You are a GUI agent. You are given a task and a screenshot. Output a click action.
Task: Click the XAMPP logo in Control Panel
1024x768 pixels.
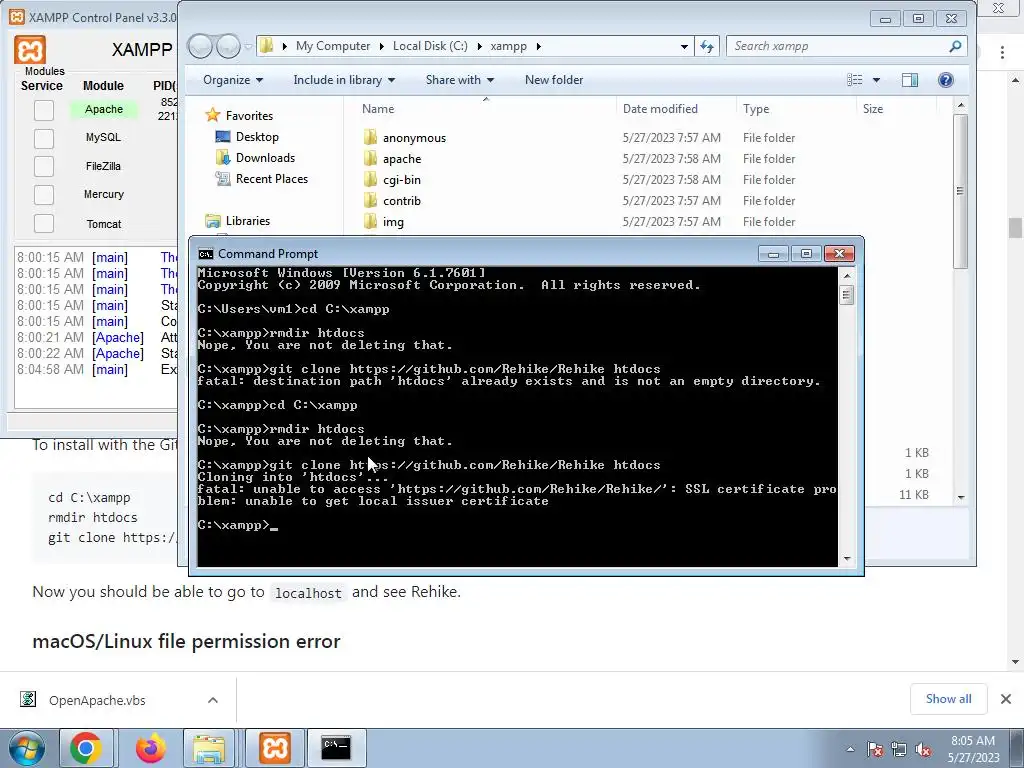30,50
